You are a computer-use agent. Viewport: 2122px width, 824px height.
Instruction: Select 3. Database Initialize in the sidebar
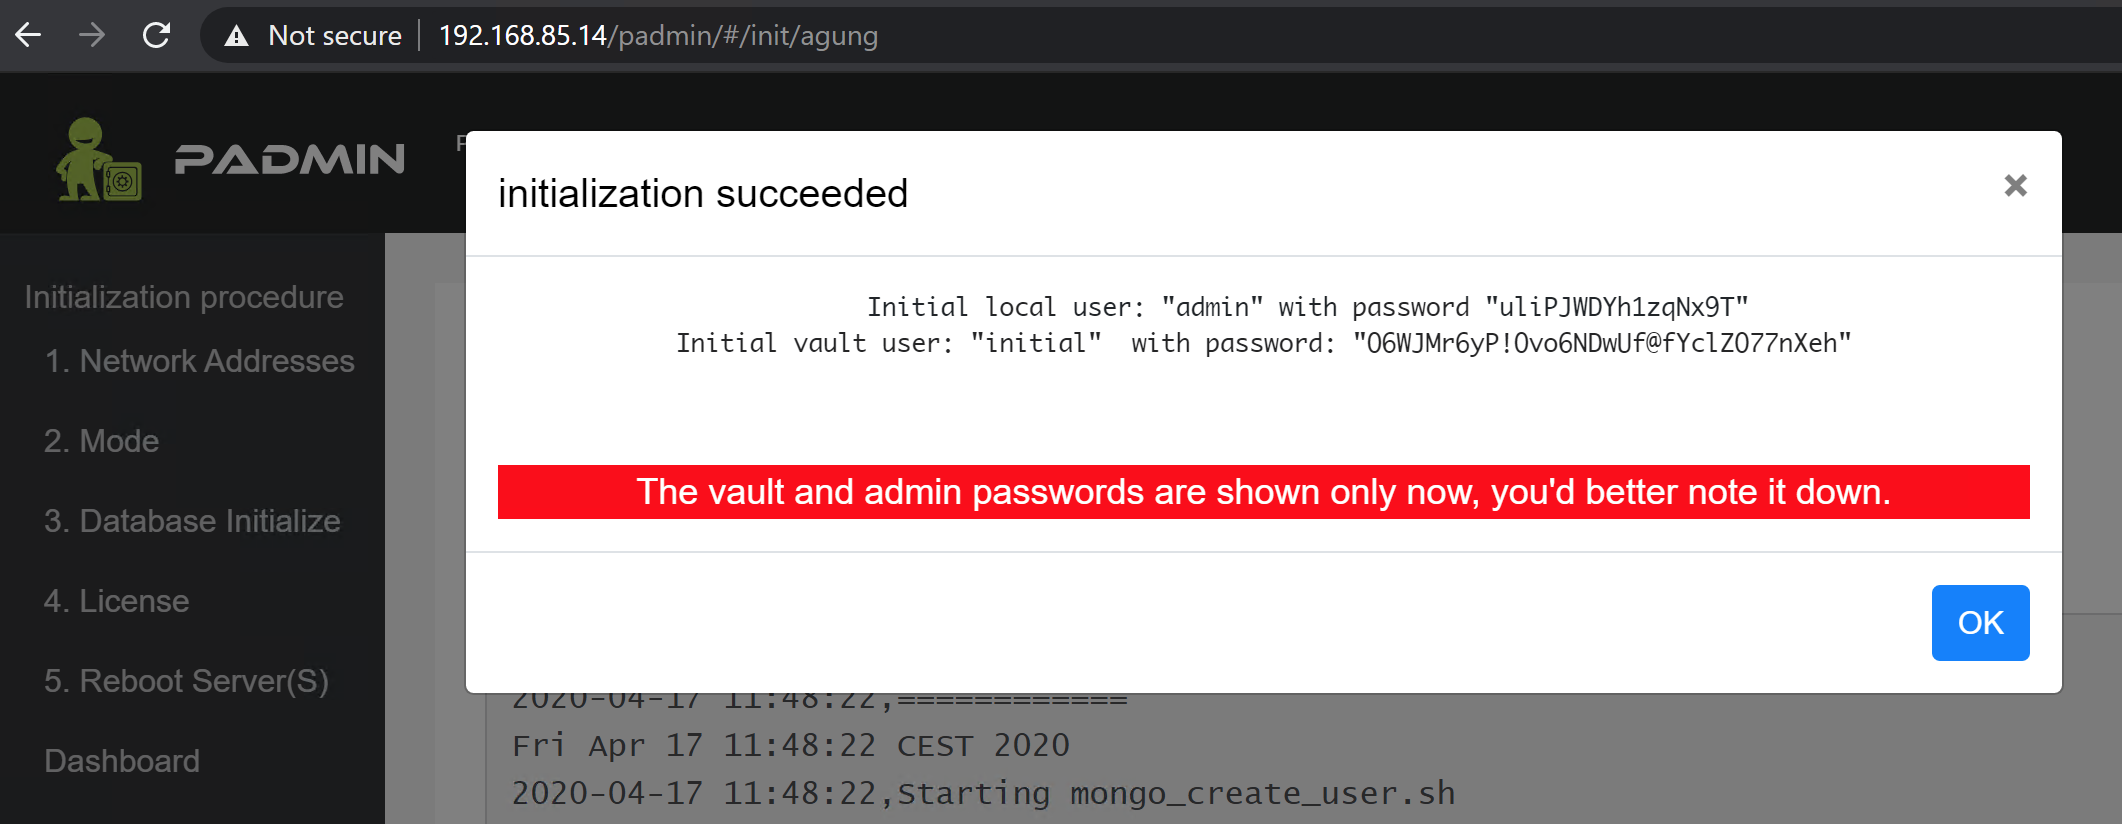point(192,521)
